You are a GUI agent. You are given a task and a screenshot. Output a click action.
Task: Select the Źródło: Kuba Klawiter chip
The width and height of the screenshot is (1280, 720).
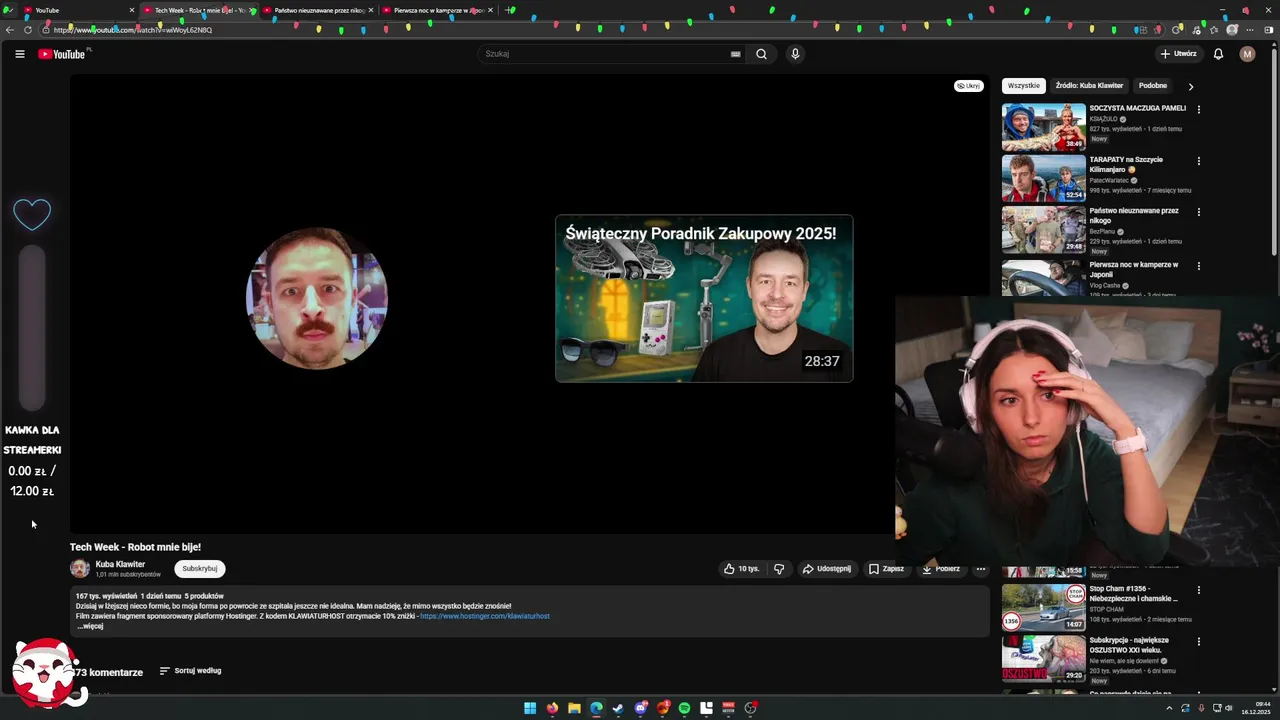[1089, 86]
